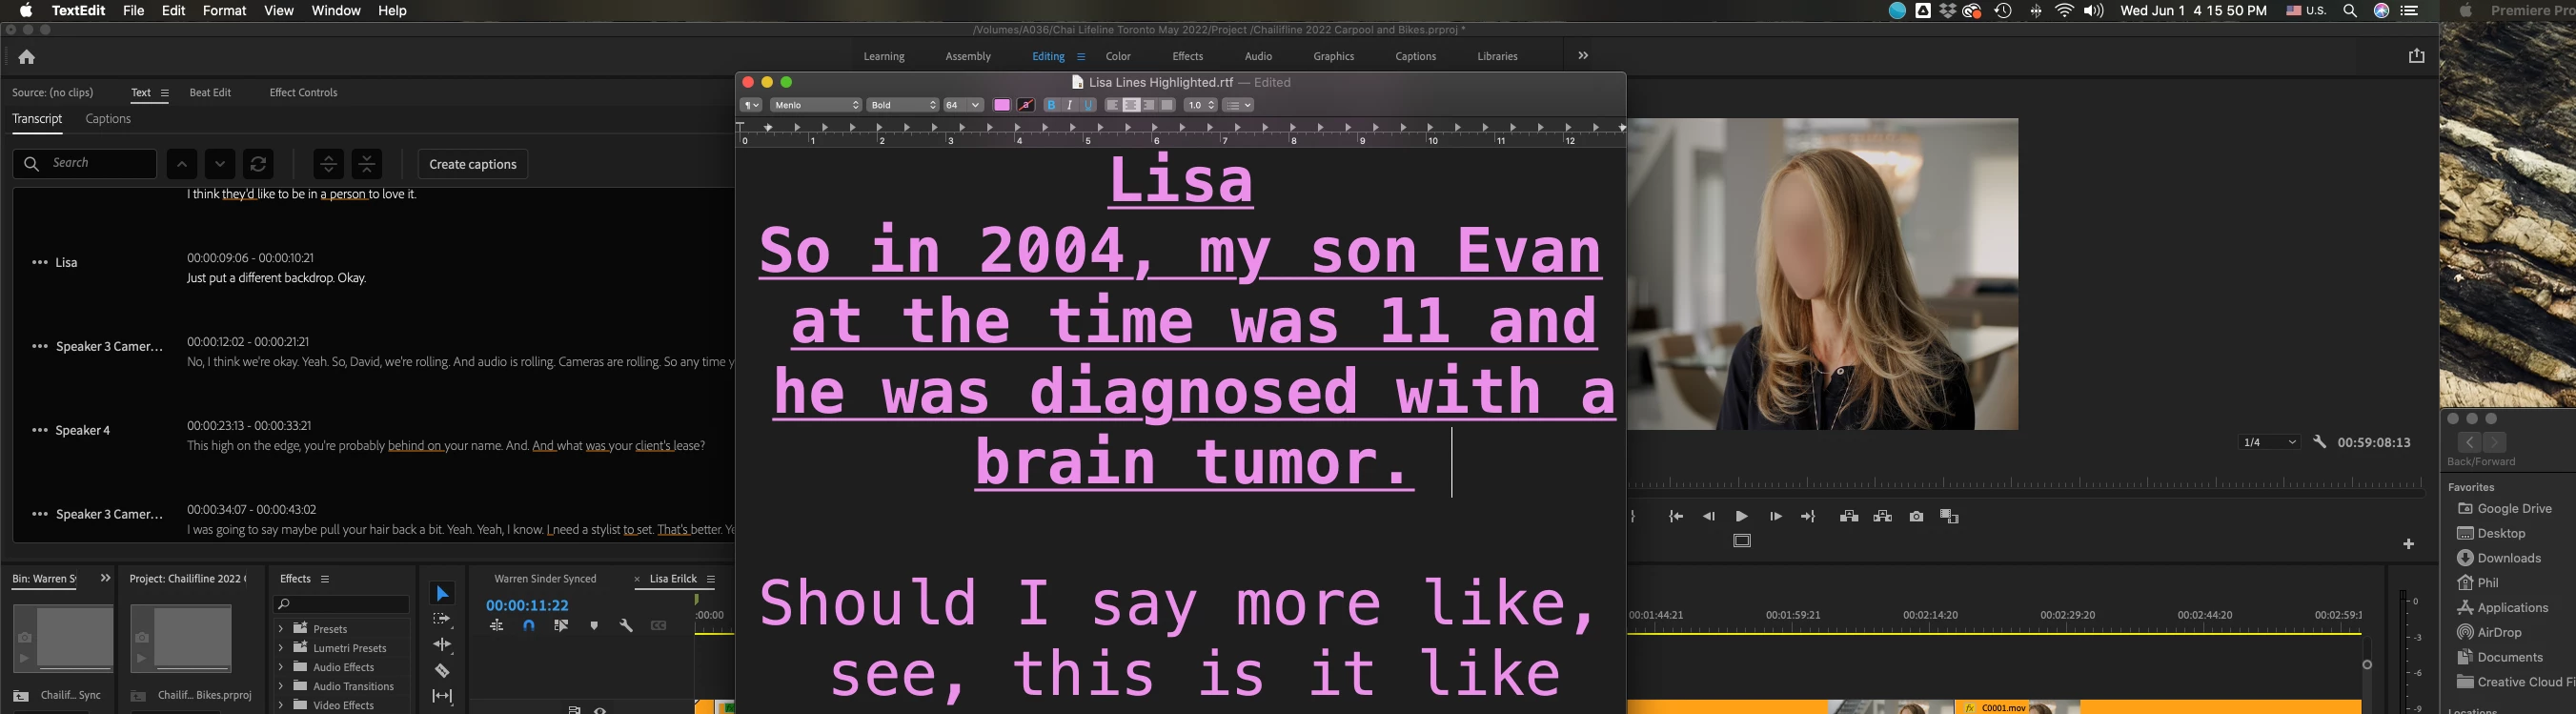Adjust the 1.0 line spacing stepper
2576x714 pixels.
tap(1212, 105)
